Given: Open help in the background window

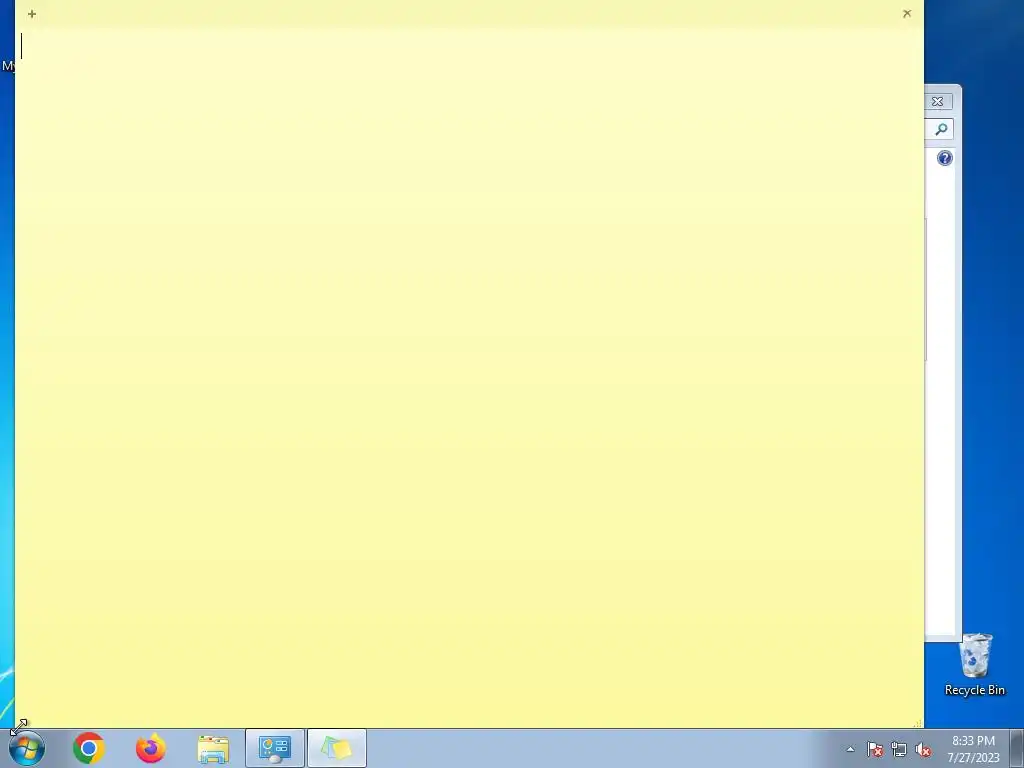Looking at the screenshot, I should [x=944, y=158].
